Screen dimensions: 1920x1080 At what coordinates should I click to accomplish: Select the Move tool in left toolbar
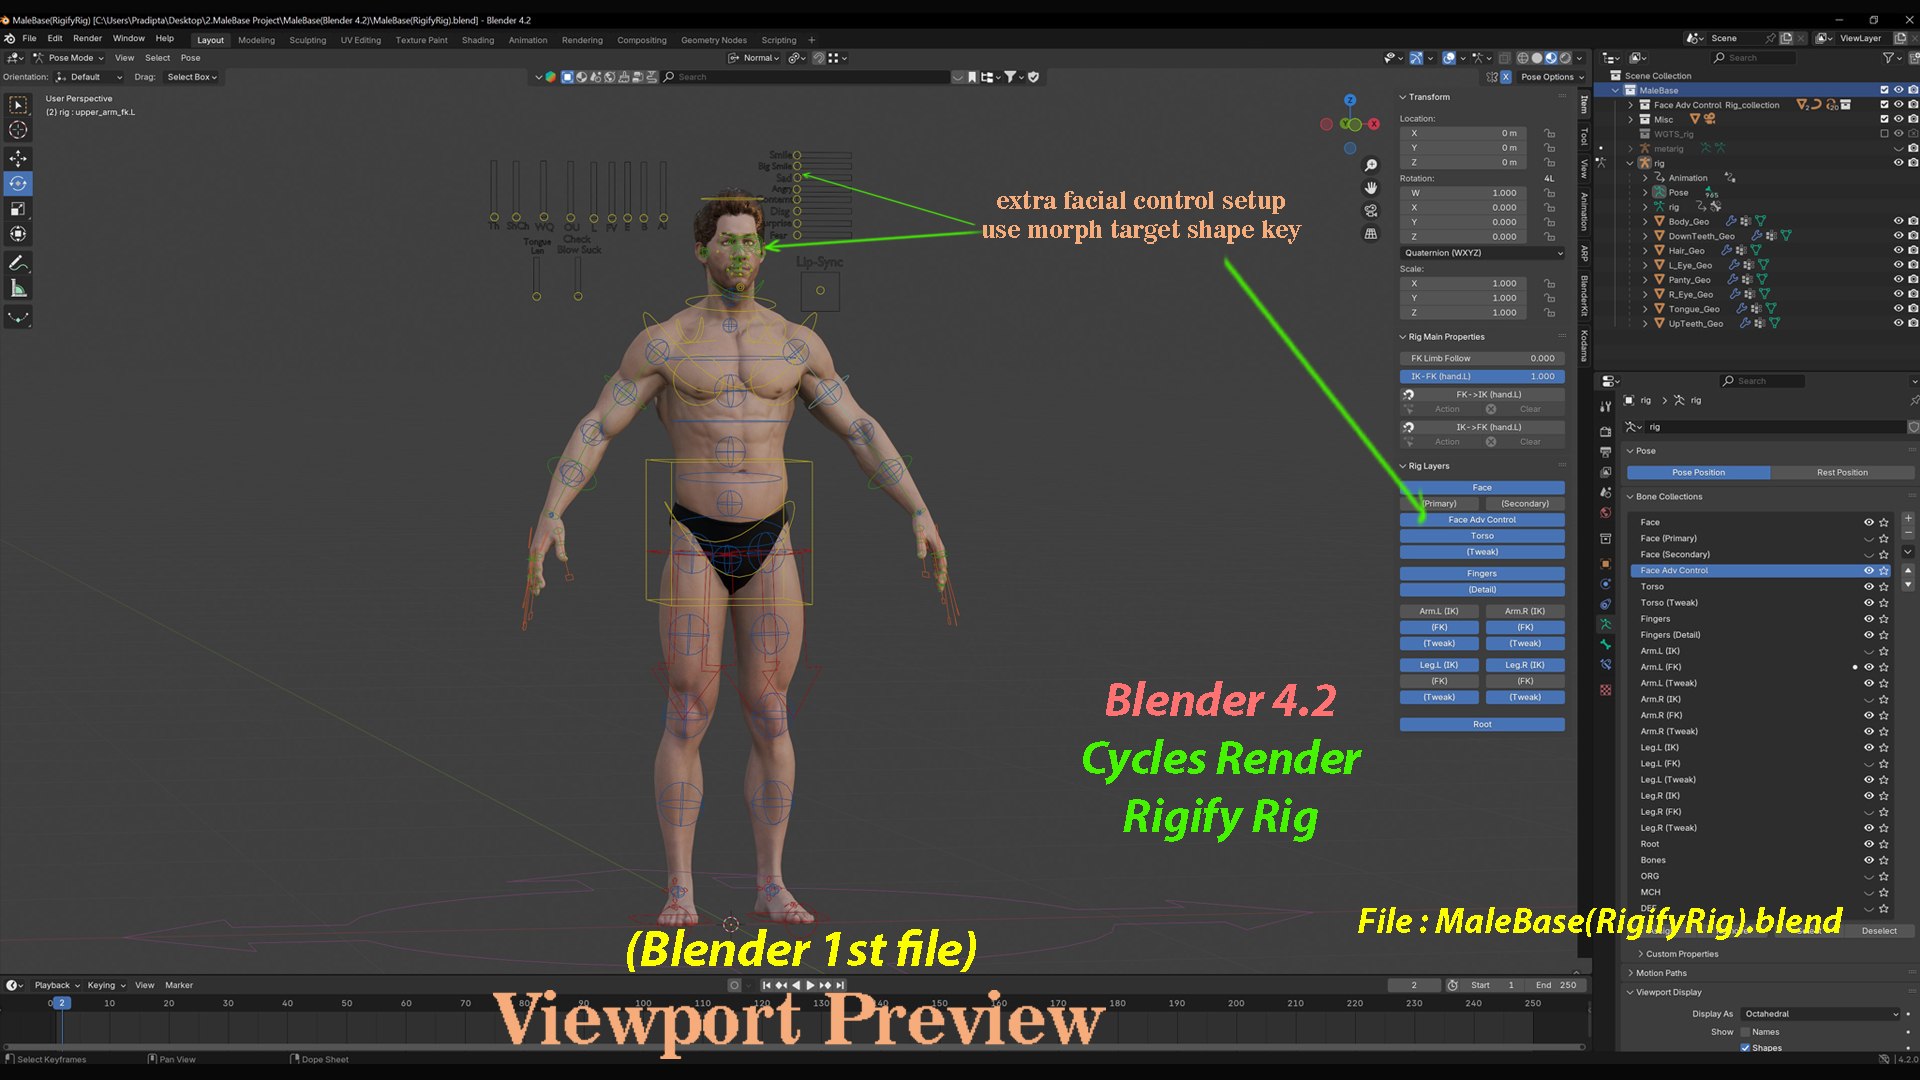point(18,159)
